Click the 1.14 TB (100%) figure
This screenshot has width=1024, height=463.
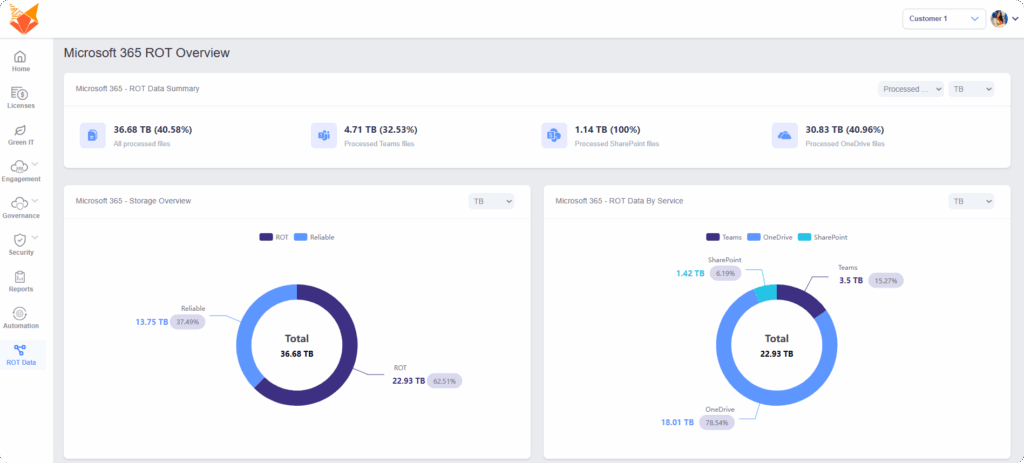coord(607,129)
